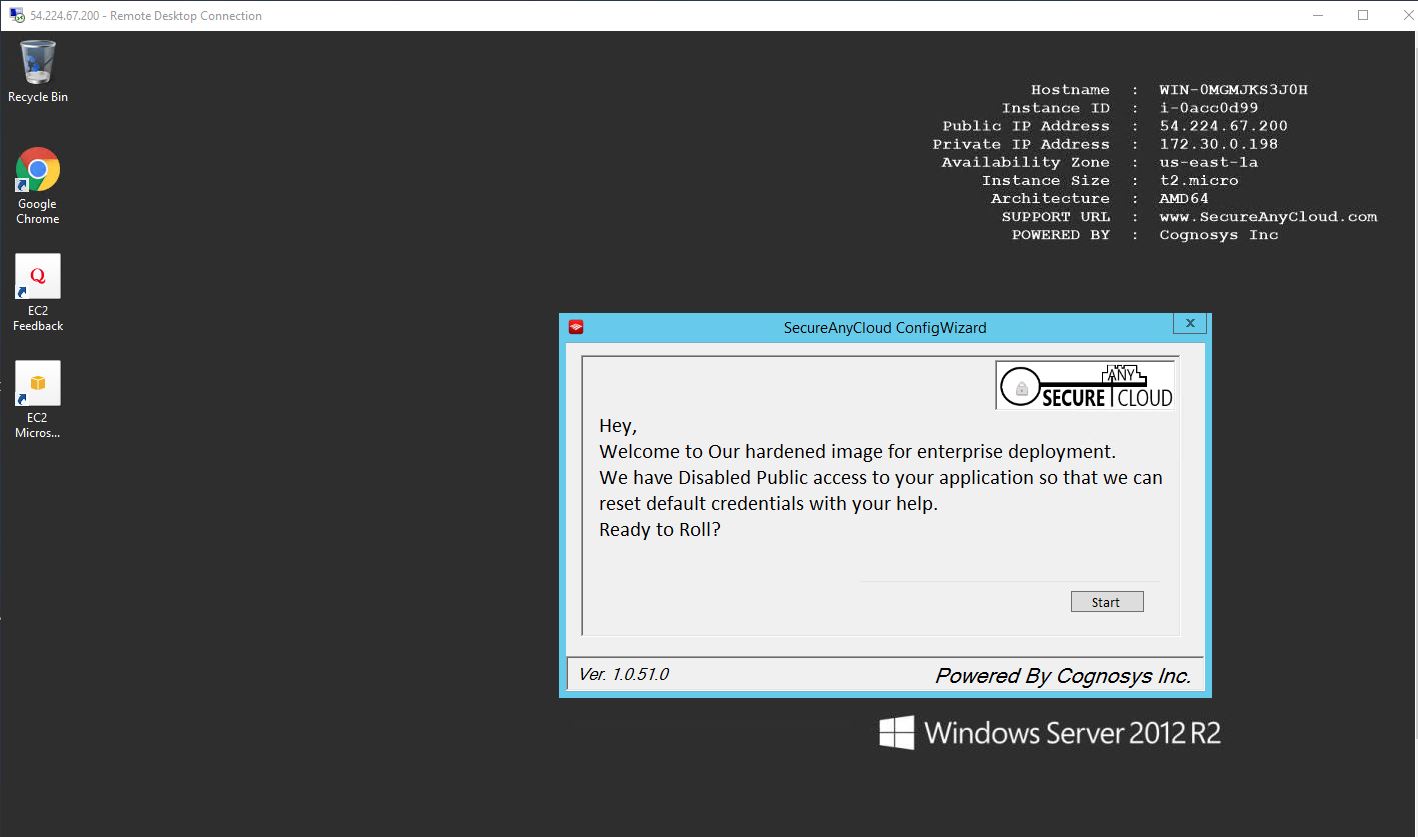This screenshot has height=837, width=1418.
Task: Maximize the Remote Desktop Connection window
Action: pyautogui.click(x=1362, y=15)
